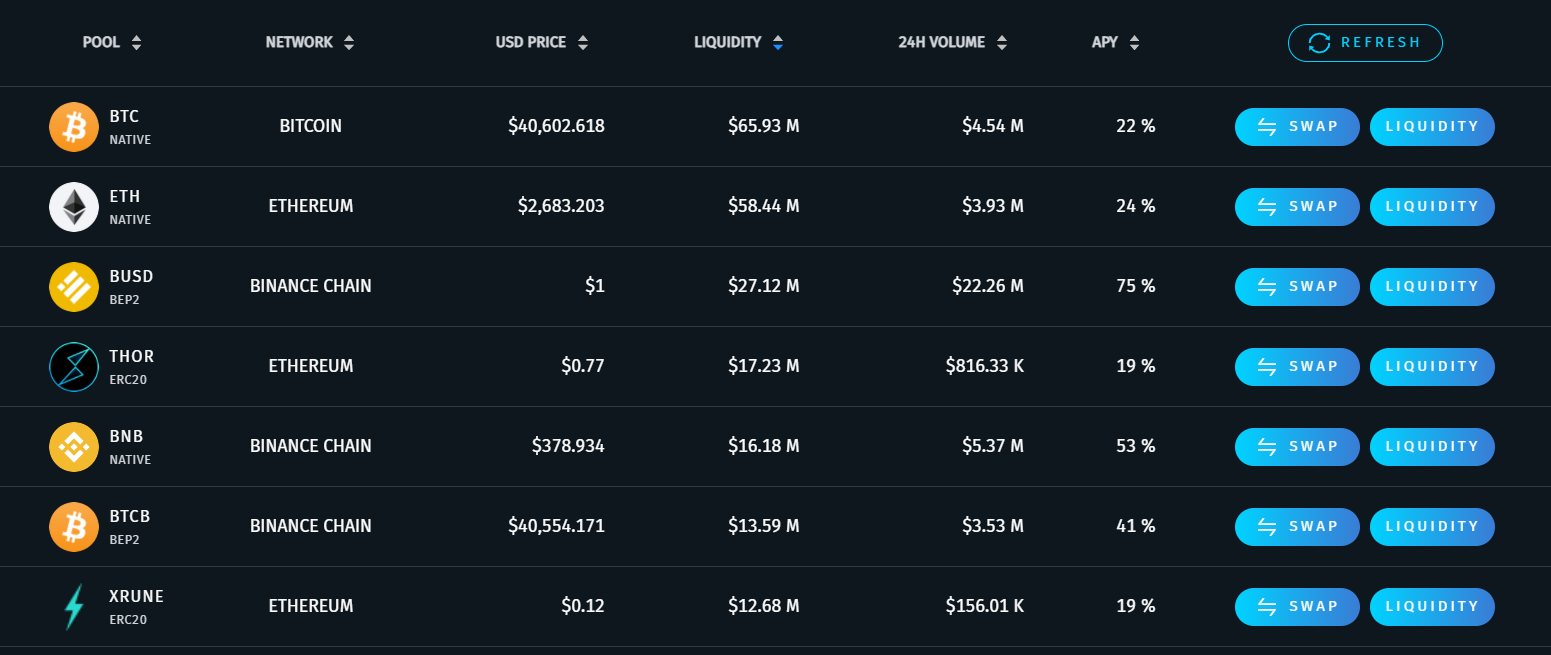Swap BNB using its Swap button

[1297, 447]
